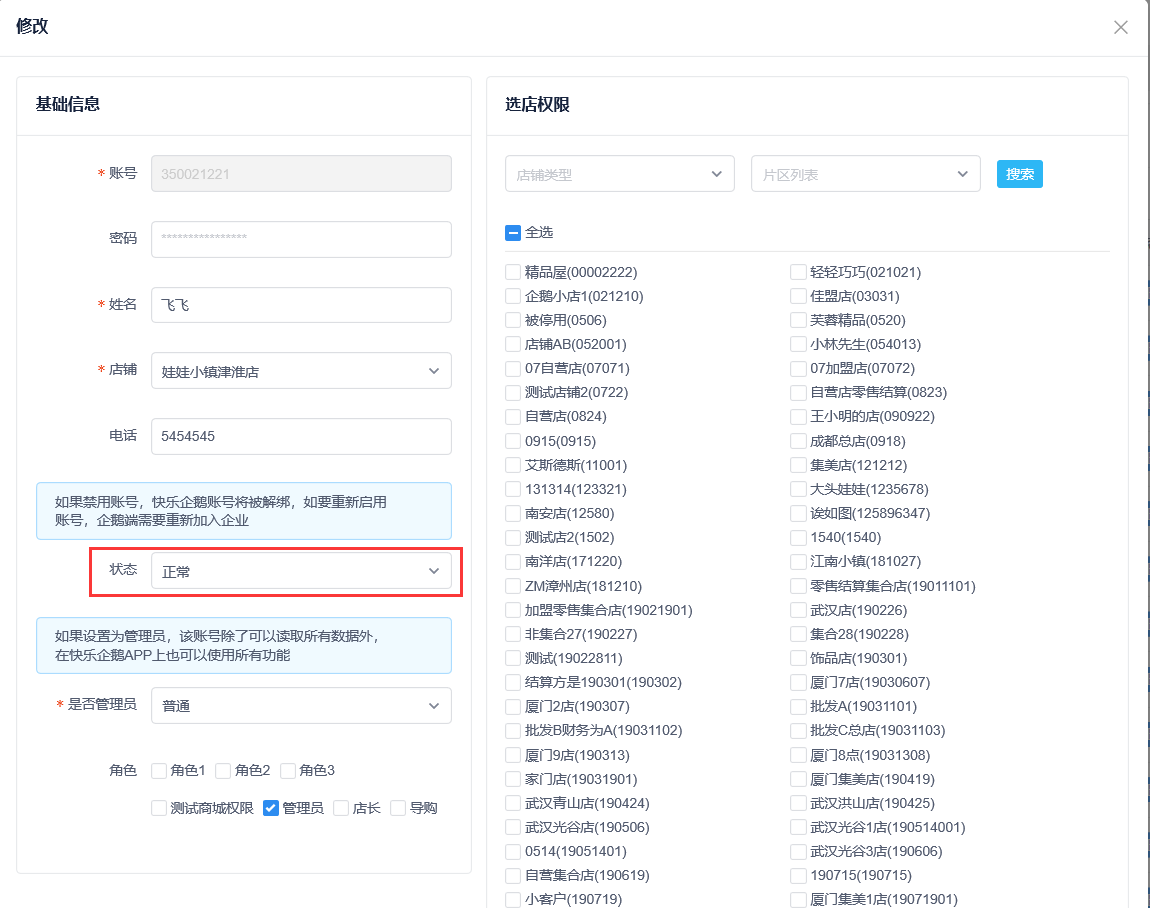Check store 07加盟店(07072)
Viewport: 1150px width, 908px height.
click(798, 368)
